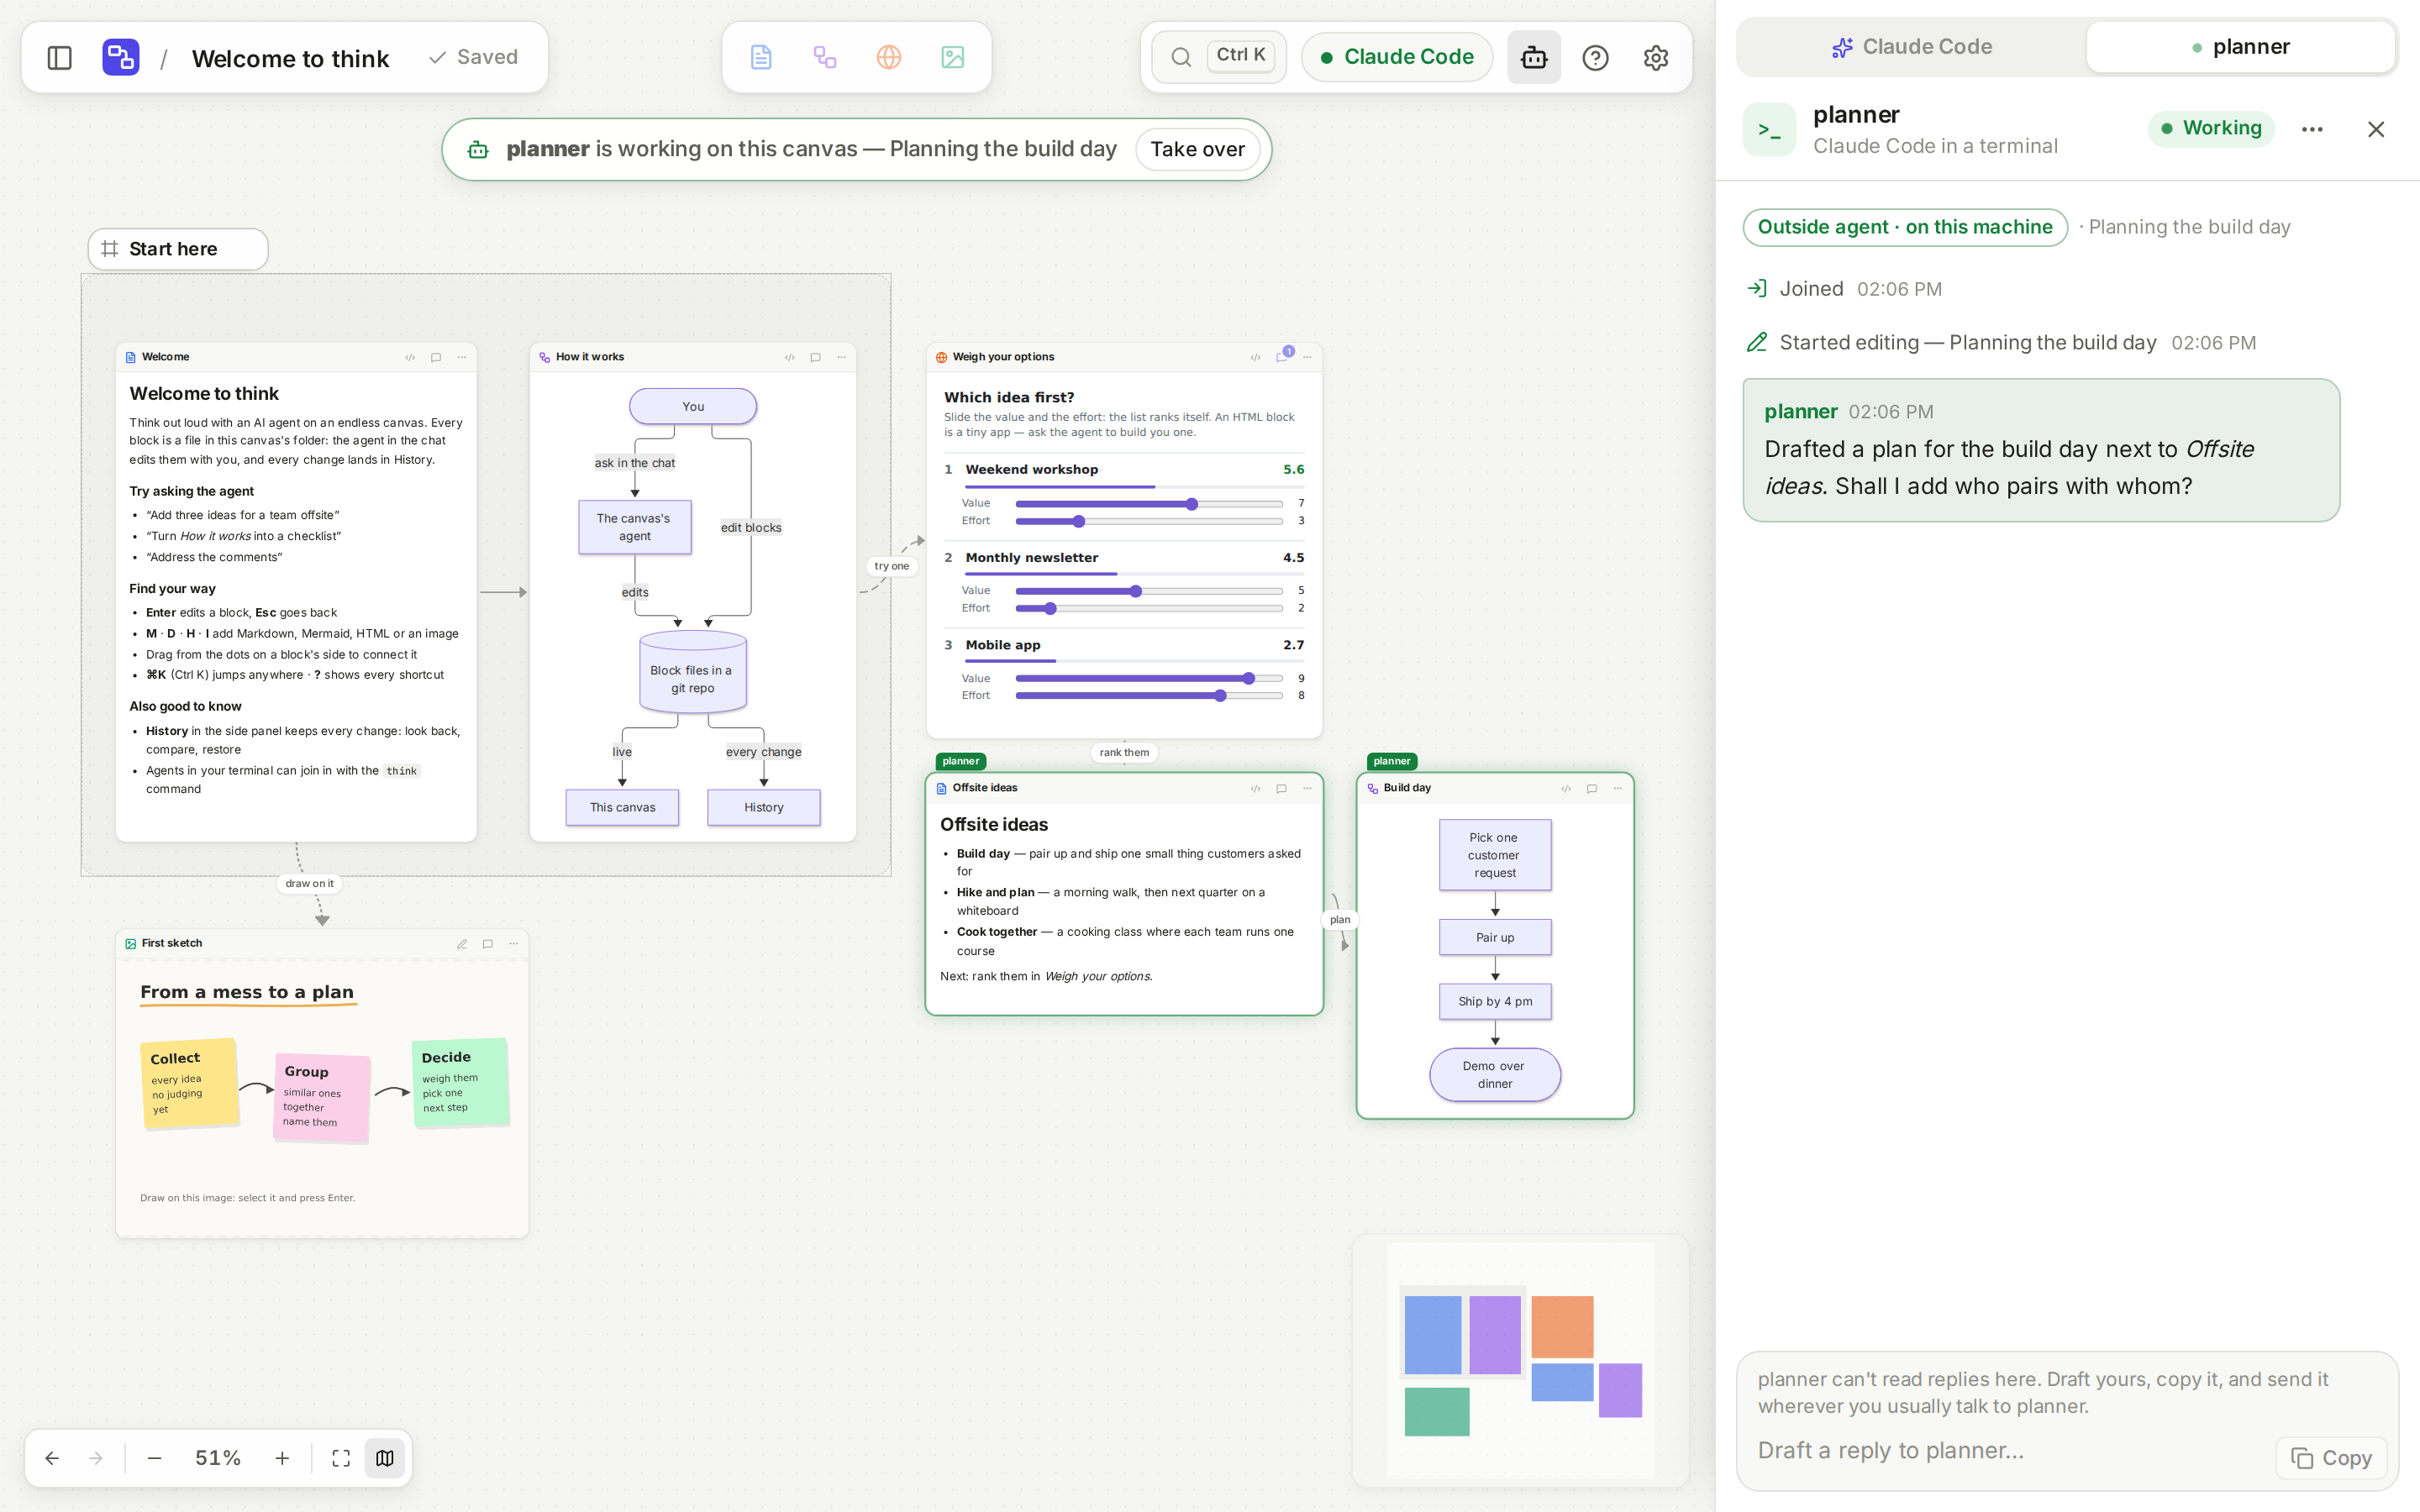The height and width of the screenshot is (1512, 2420).
Task: Zoom in with the plus button
Action: pos(282,1458)
